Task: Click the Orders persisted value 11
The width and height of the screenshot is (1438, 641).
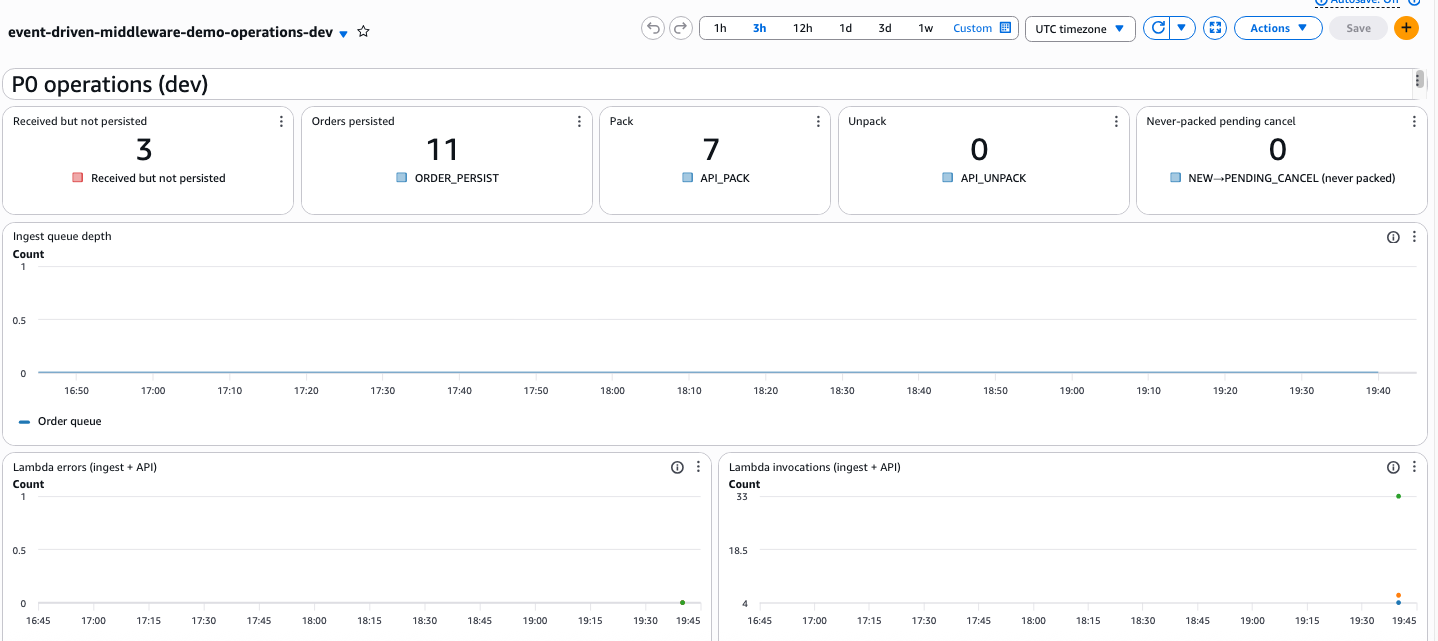Action: [x=442, y=150]
